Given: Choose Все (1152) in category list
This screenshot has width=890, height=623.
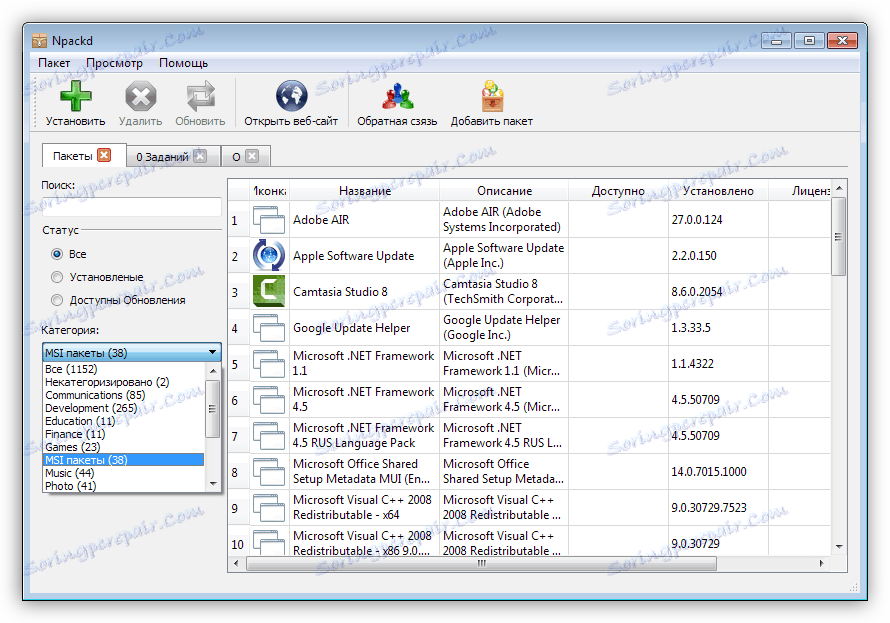Looking at the screenshot, I should point(124,369).
